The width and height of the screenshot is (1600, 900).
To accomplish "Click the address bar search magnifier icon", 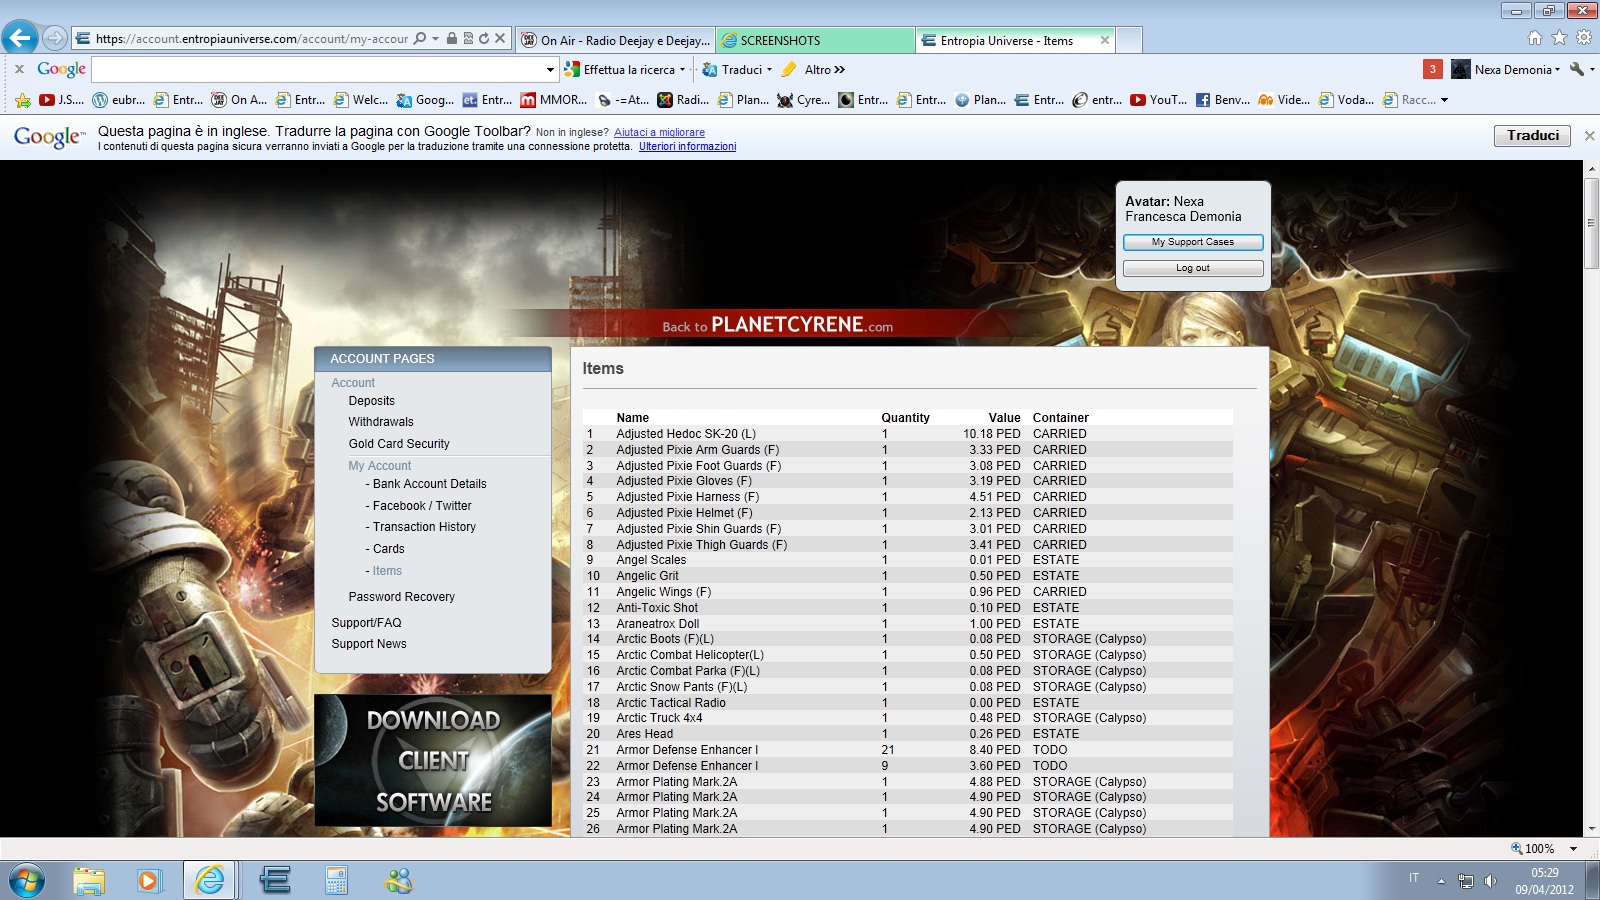I will point(420,39).
